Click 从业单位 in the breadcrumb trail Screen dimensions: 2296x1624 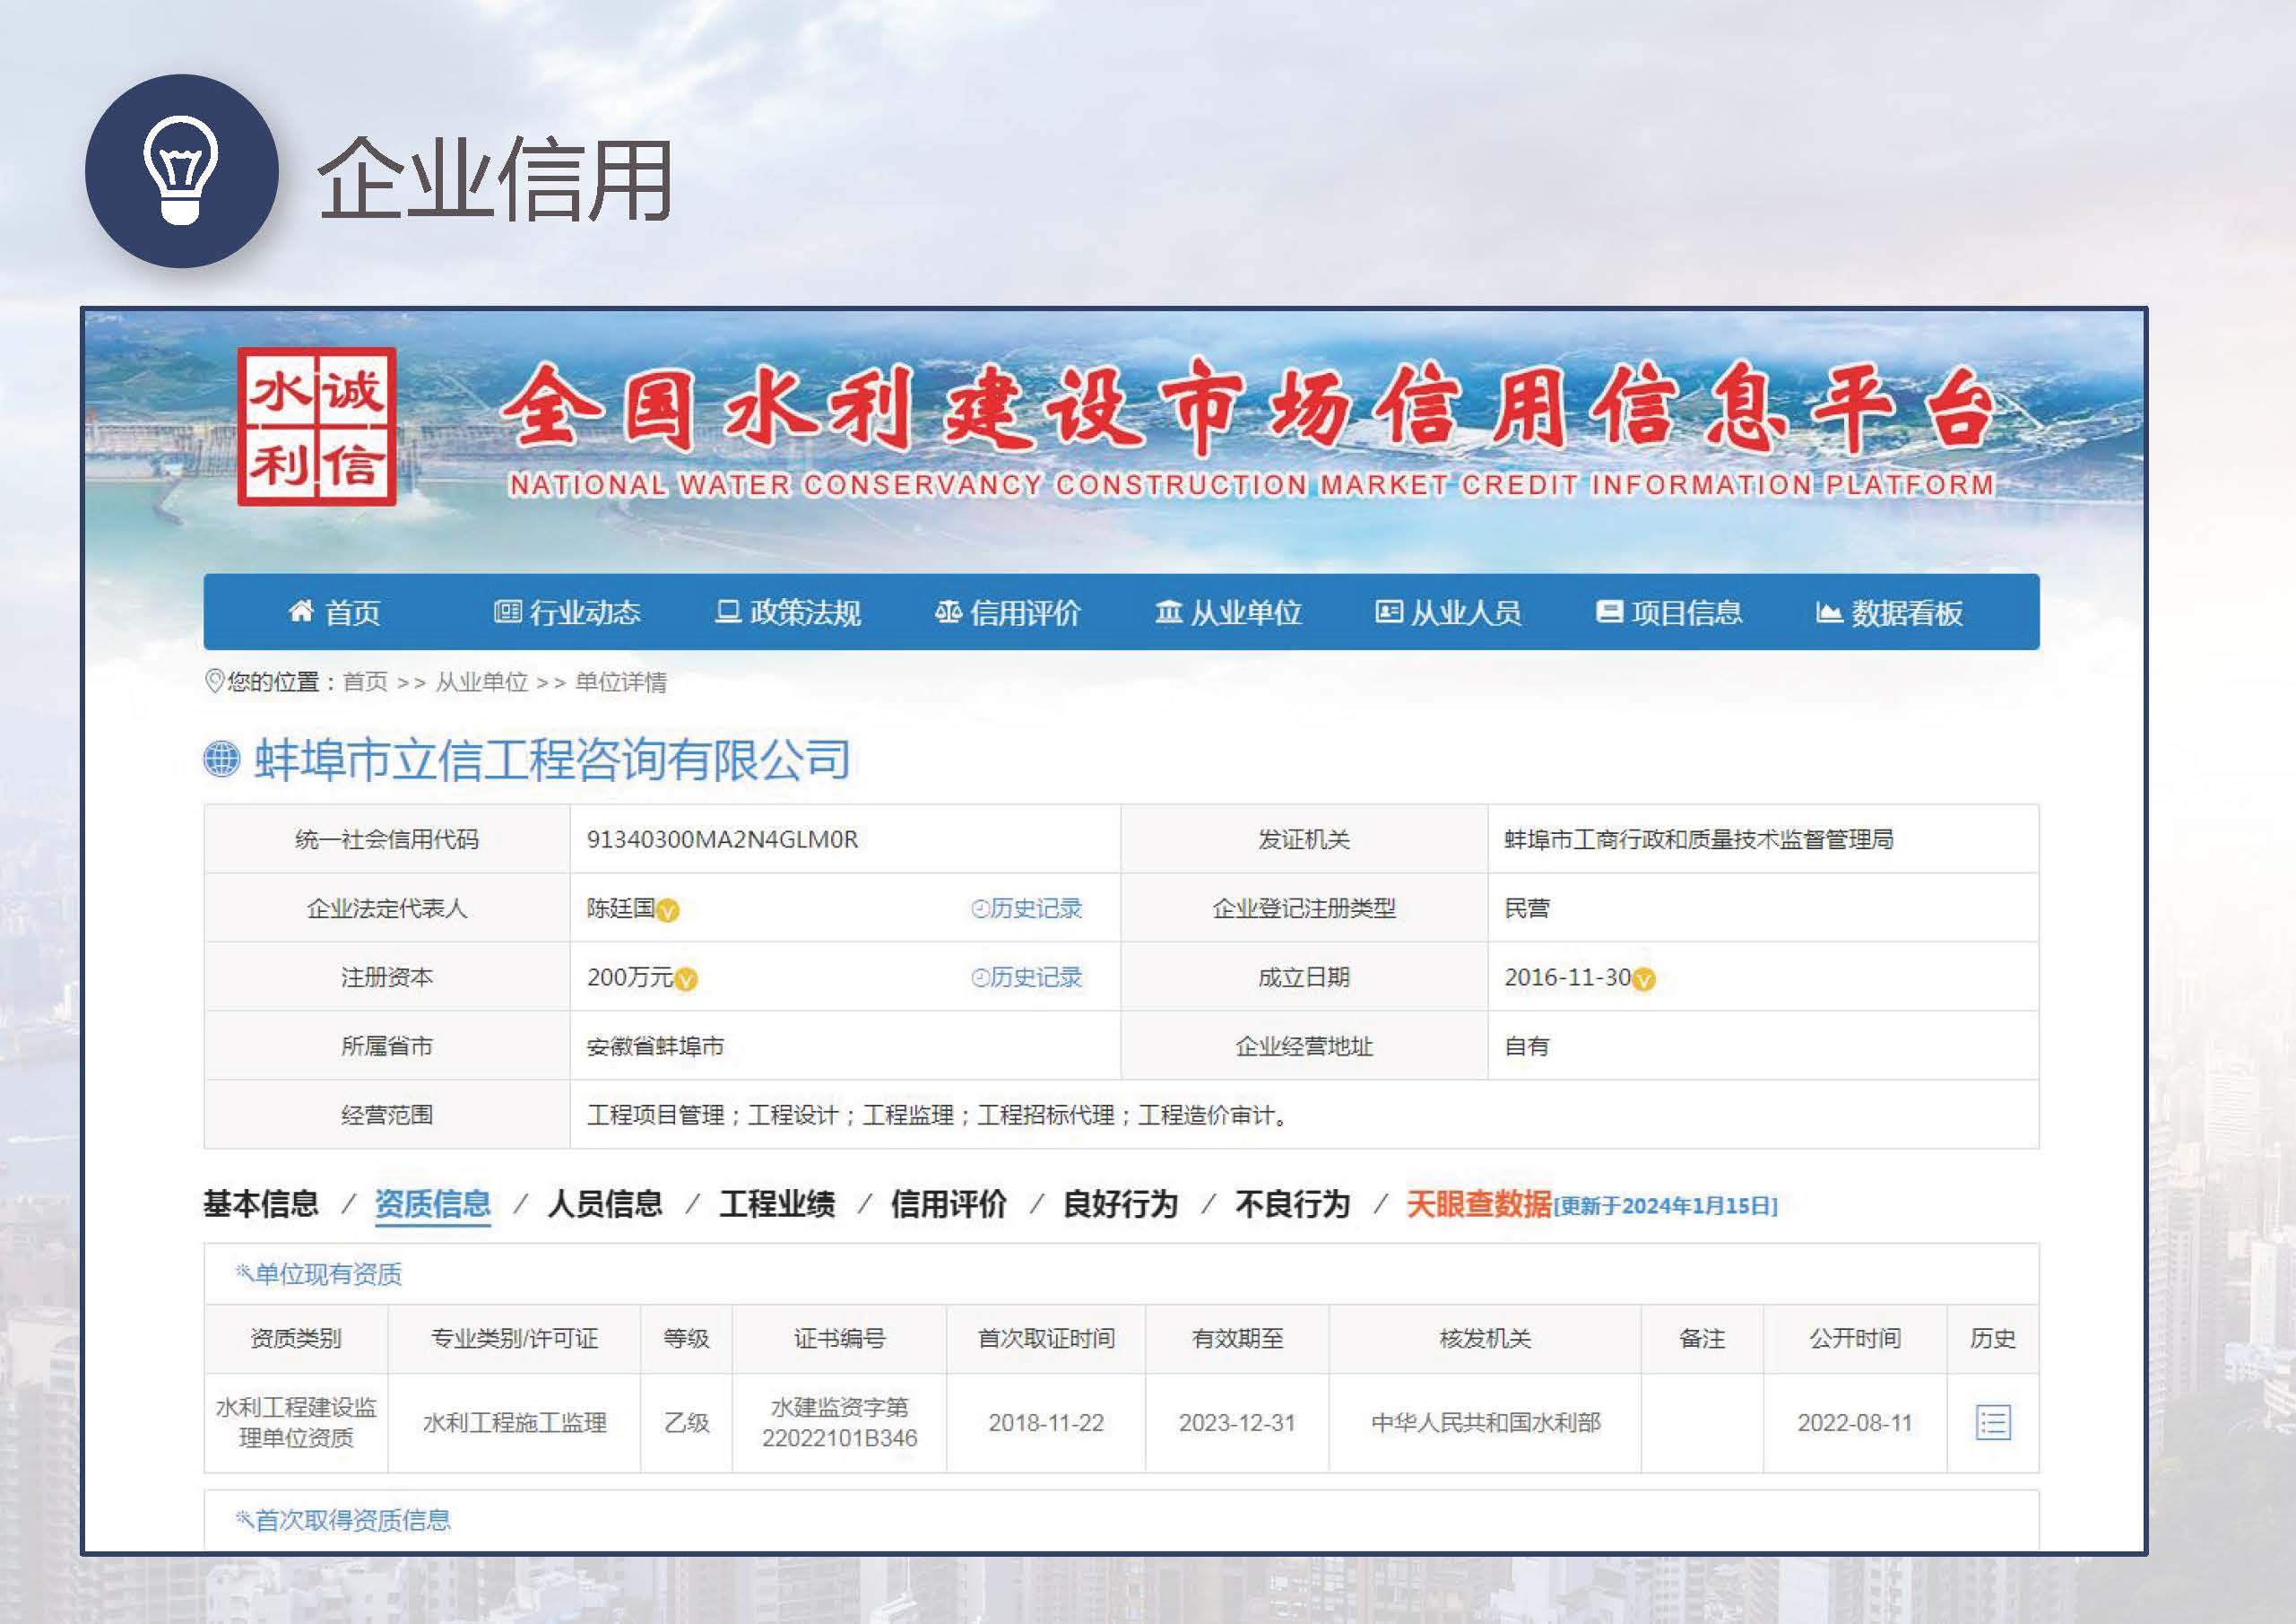click(481, 682)
